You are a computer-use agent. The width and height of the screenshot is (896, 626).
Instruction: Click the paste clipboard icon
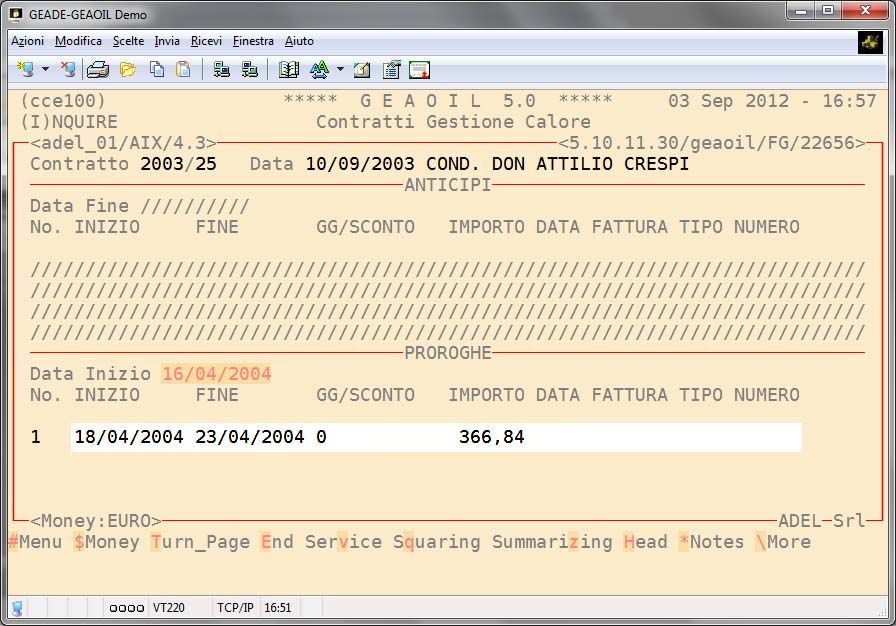[x=182, y=69]
